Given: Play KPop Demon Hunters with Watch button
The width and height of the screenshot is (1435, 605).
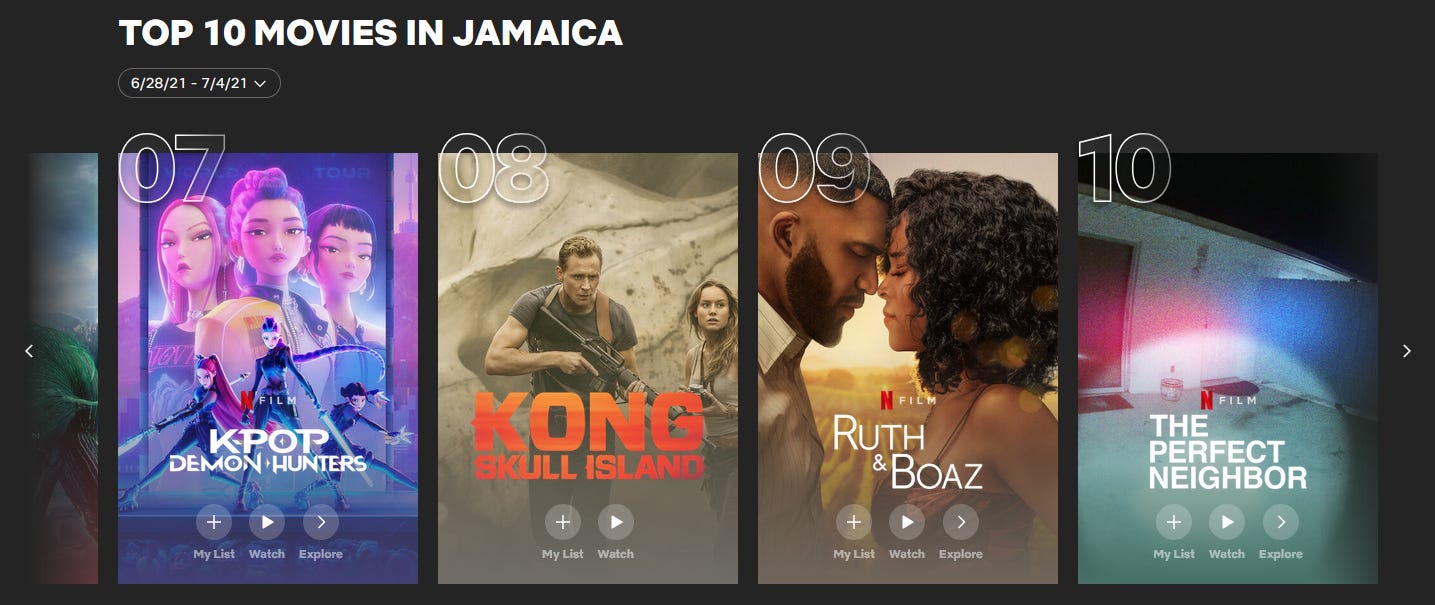Looking at the screenshot, I should (267, 522).
